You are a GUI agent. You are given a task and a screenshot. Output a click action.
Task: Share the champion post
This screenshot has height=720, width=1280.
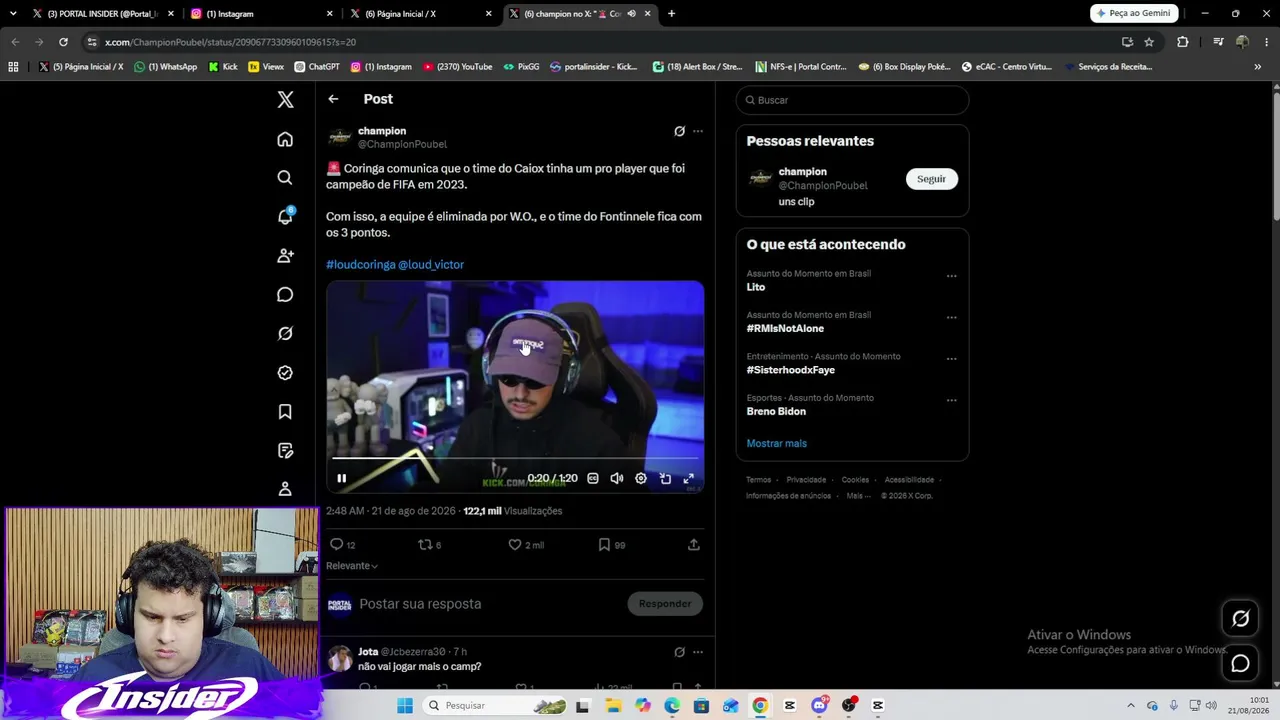click(694, 545)
